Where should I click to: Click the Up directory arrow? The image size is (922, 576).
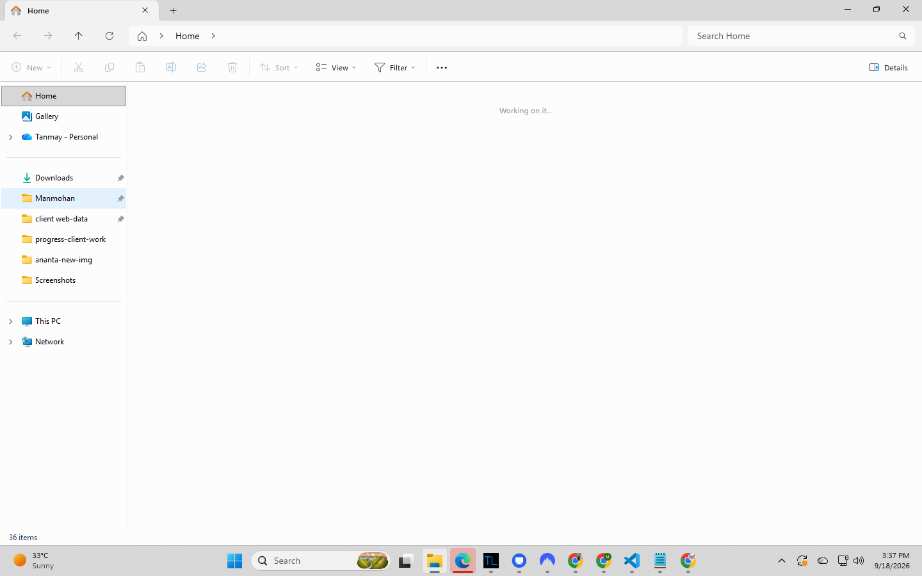click(78, 36)
